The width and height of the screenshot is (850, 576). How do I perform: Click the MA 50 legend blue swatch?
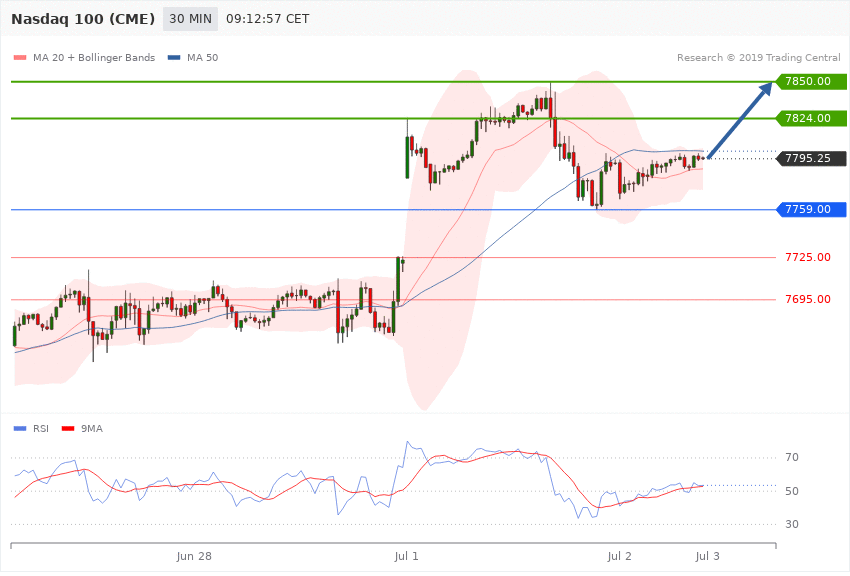(174, 57)
